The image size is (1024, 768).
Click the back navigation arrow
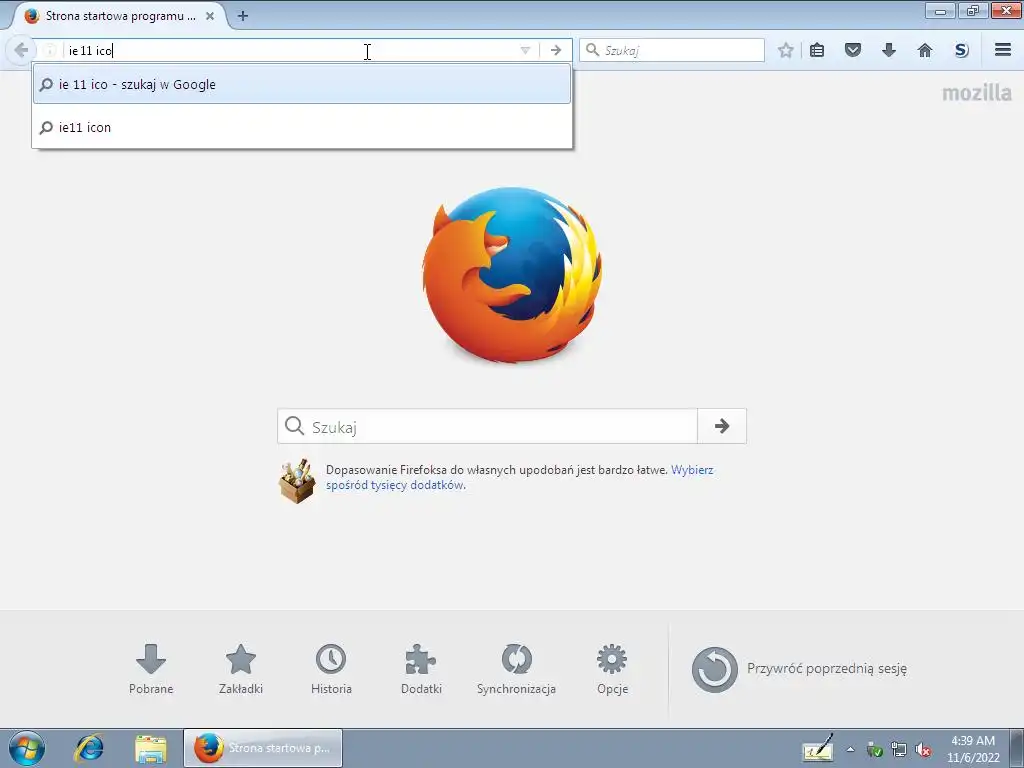tap(20, 50)
